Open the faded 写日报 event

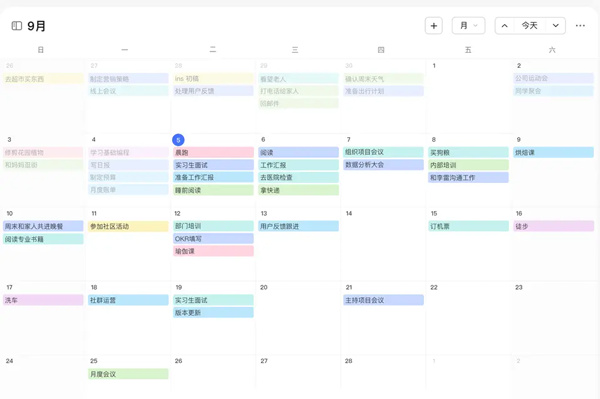click(x=128, y=165)
